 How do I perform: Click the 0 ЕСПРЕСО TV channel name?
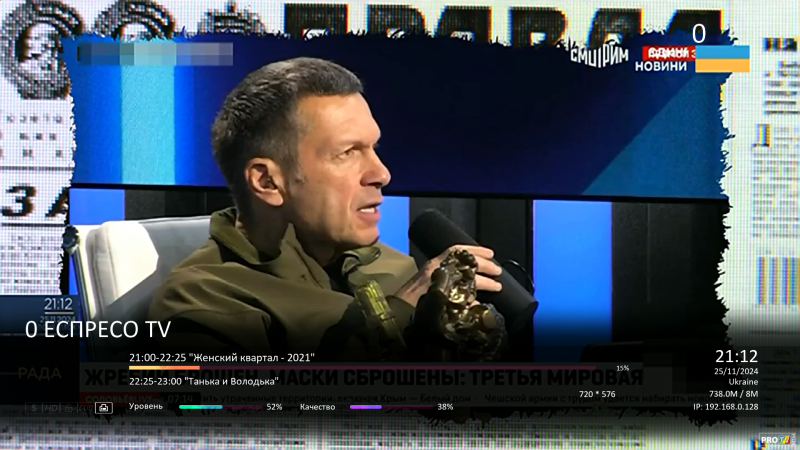point(98,329)
